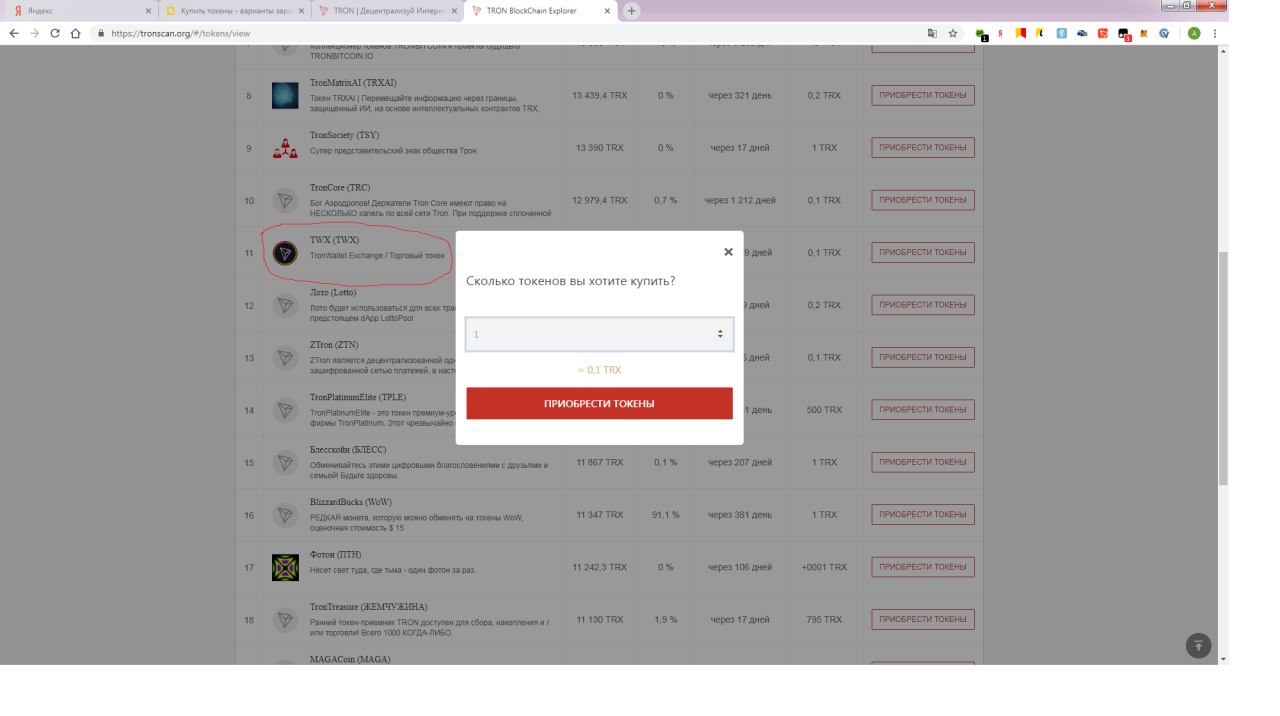Open the browser home page
Viewport: 1280px width, 716px height.
click(76, 33)
